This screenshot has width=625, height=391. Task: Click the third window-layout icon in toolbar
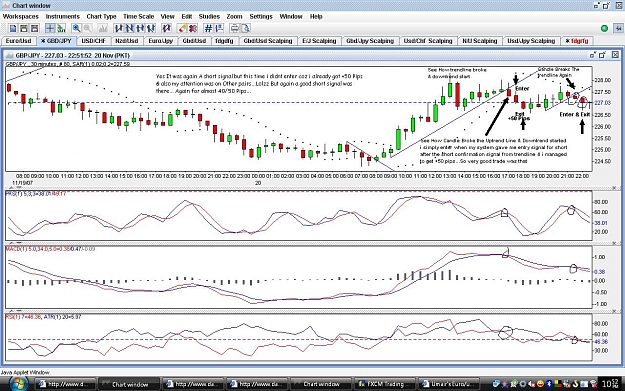[x=35, y=28]
